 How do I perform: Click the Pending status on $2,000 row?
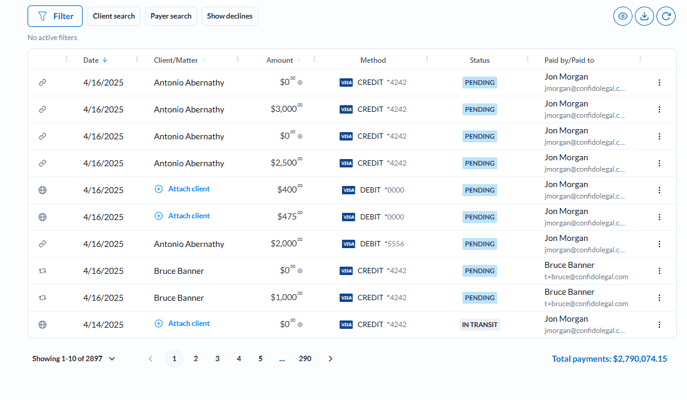479,244
